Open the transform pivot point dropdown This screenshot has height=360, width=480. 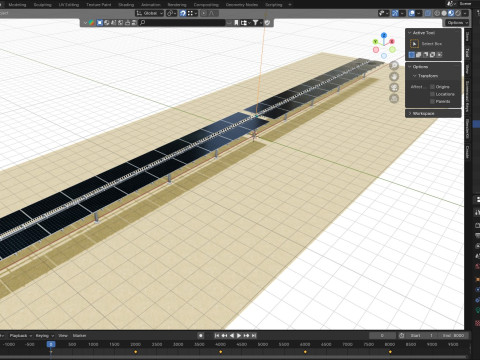point(171,13)
